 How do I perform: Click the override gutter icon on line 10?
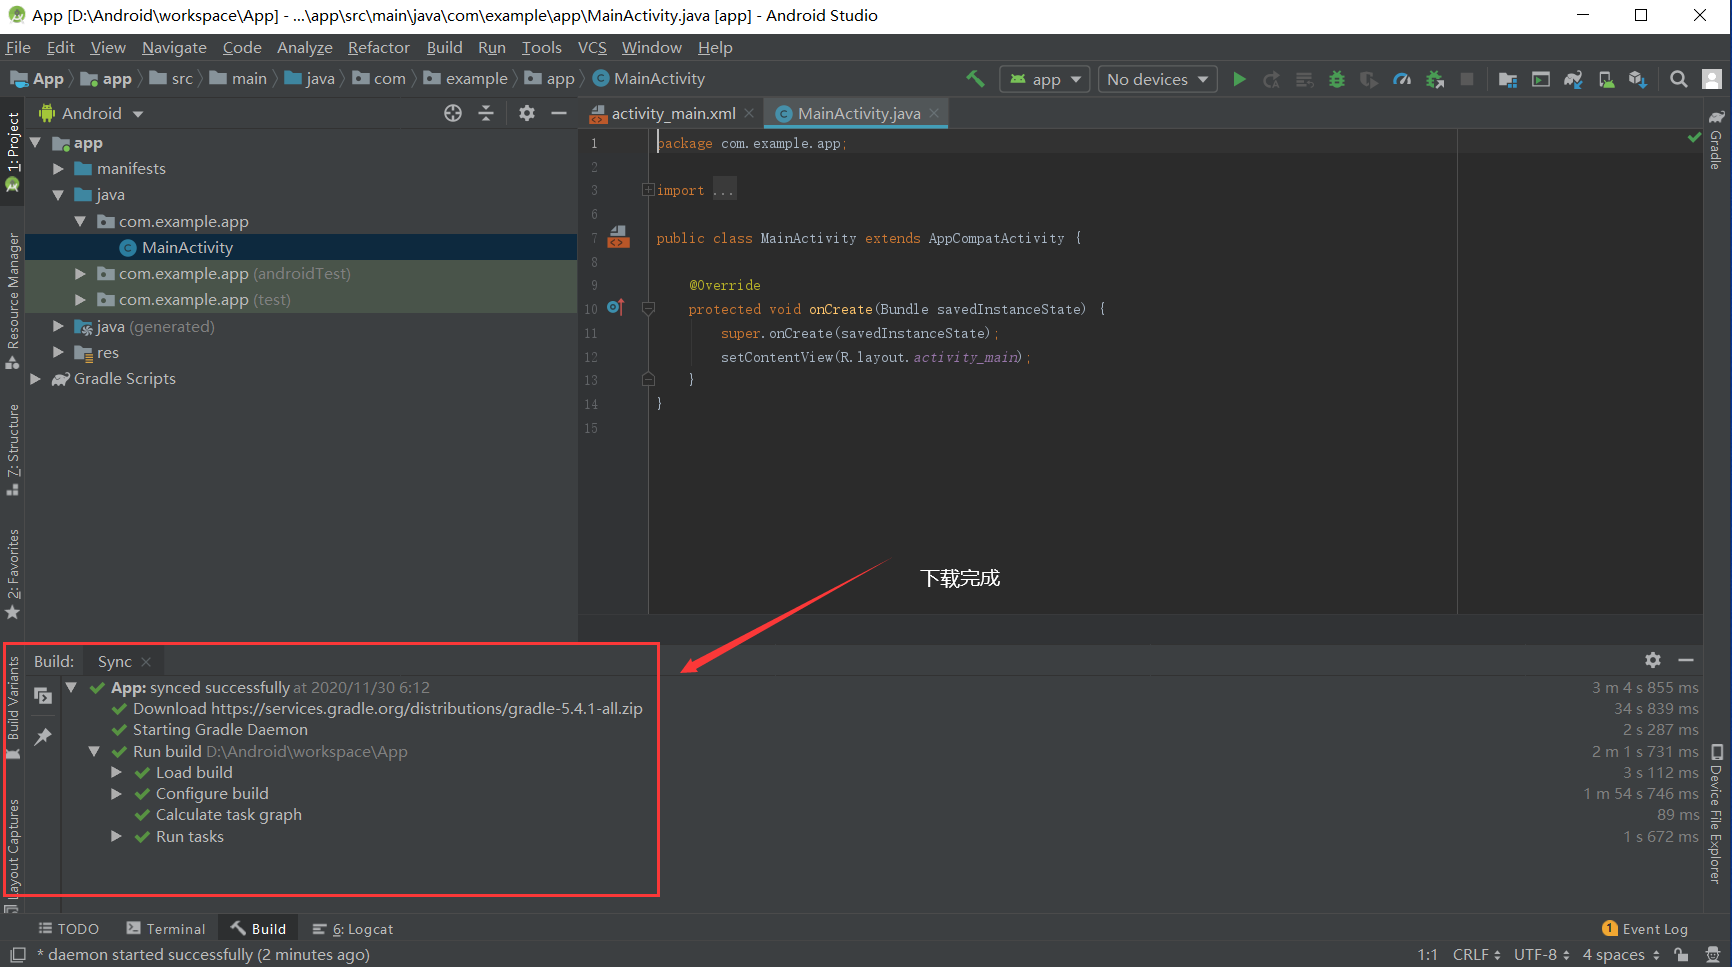[x=615, y=308]
